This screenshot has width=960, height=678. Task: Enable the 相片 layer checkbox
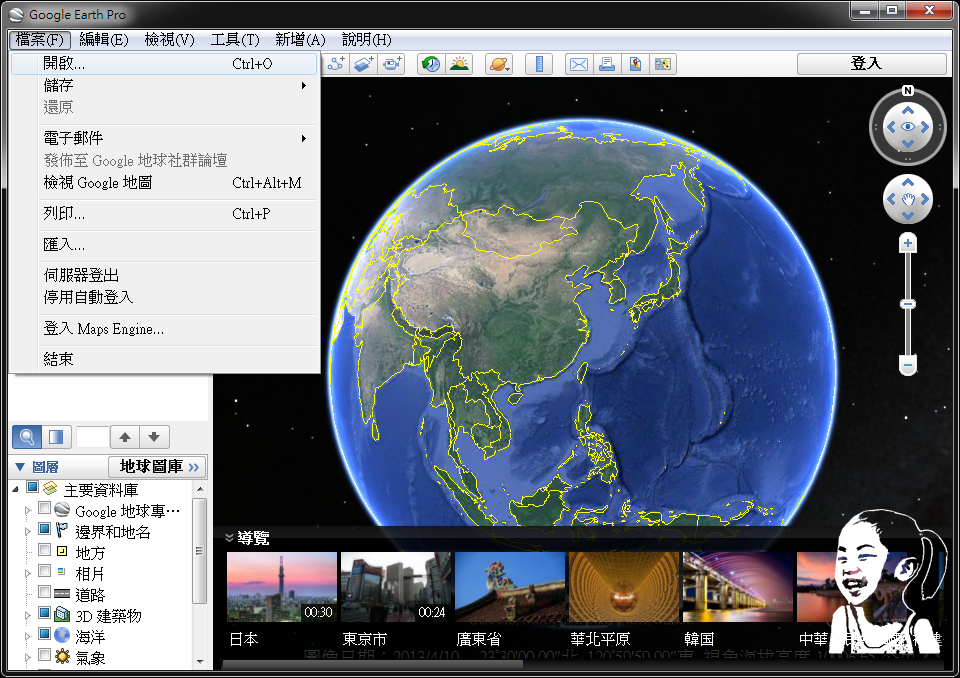point(44,571)
